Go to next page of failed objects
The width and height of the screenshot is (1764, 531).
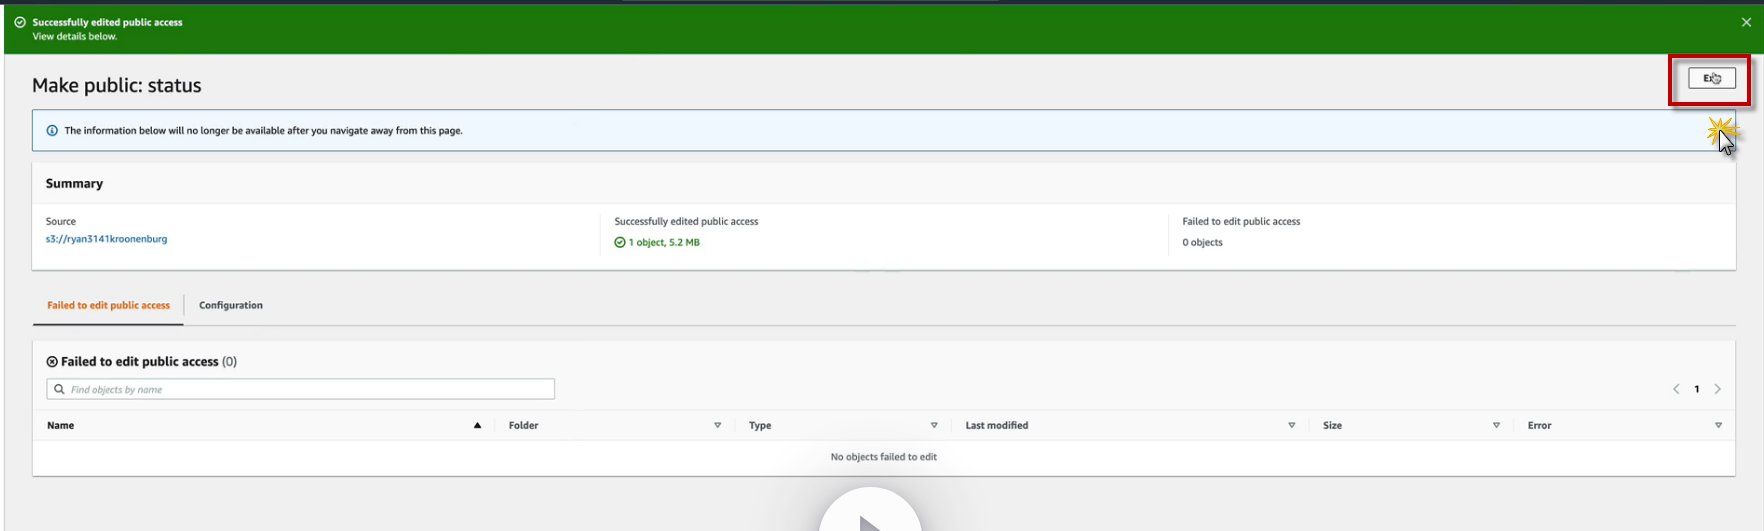[1718, 389]
